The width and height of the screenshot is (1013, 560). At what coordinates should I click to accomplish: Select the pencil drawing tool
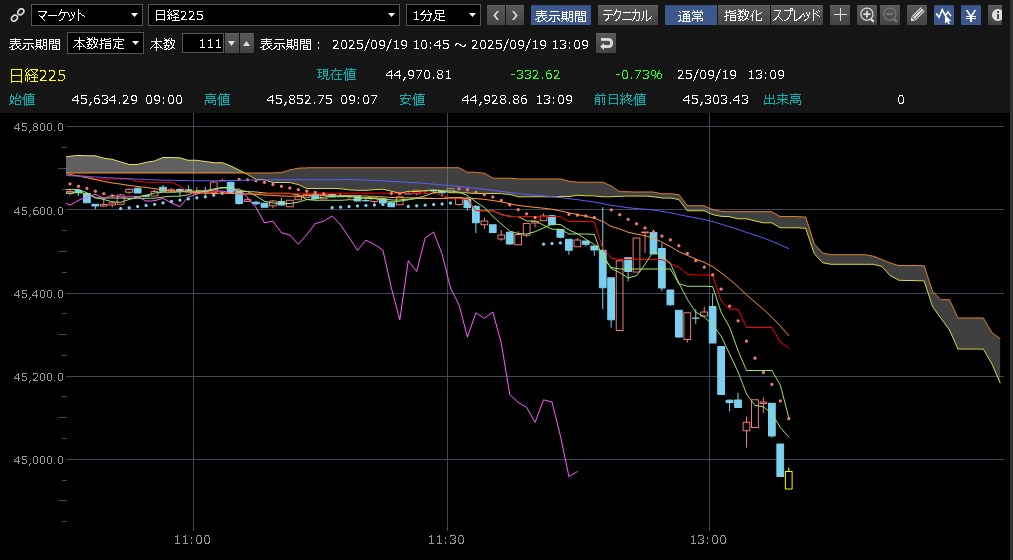click(917, 16)
